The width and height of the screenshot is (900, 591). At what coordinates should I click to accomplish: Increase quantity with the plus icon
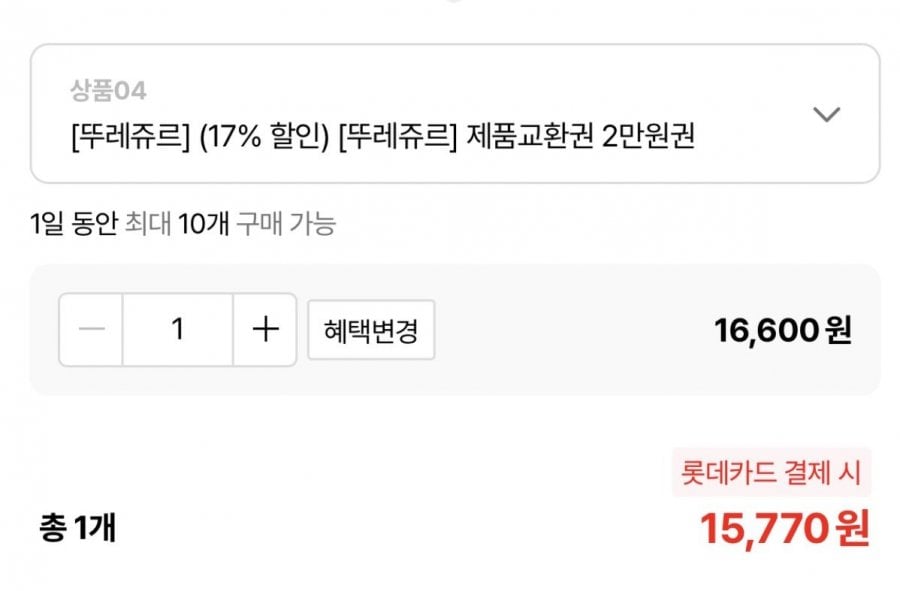point(265,330)
